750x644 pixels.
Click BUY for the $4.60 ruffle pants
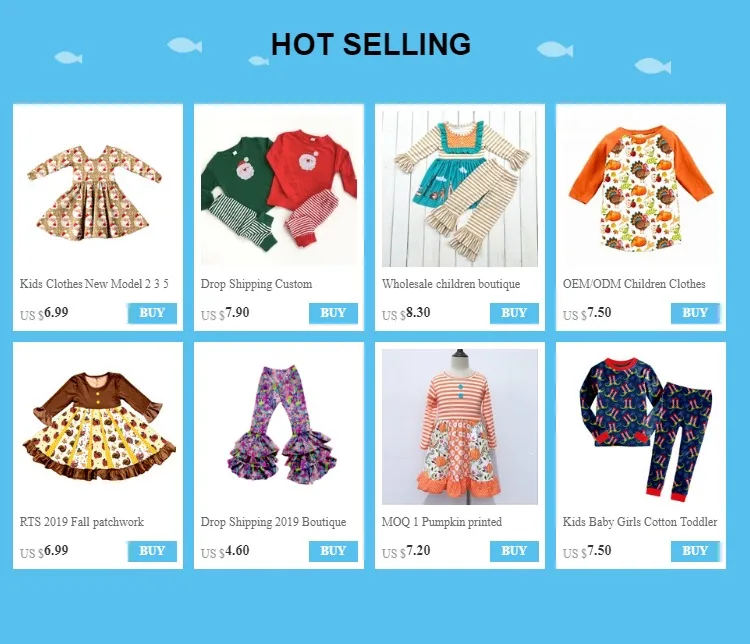click(333, 551)
